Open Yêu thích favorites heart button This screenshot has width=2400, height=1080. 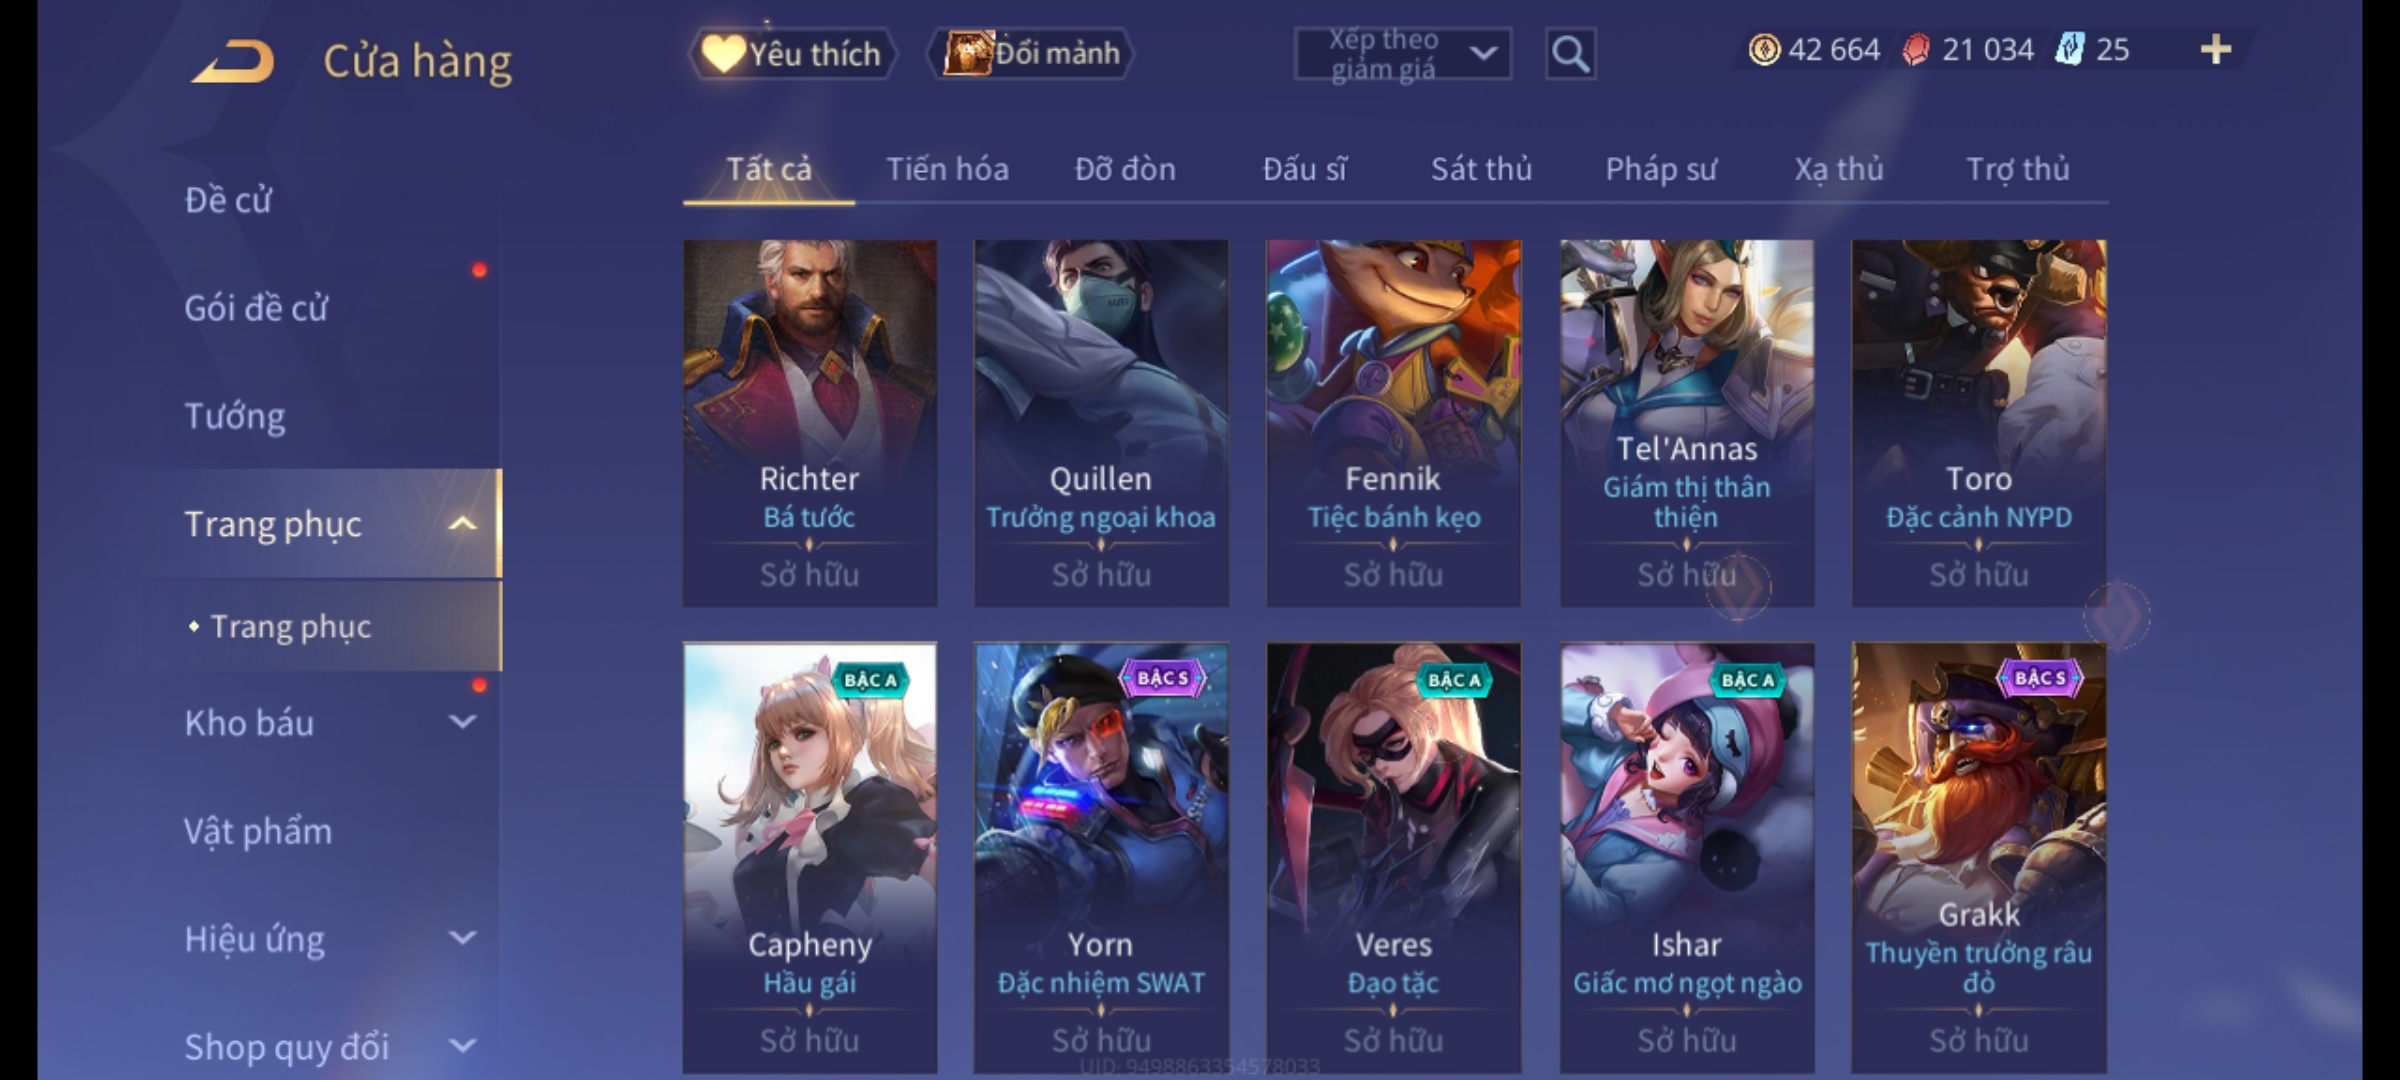pyautogui.click(x=792, y=53)
